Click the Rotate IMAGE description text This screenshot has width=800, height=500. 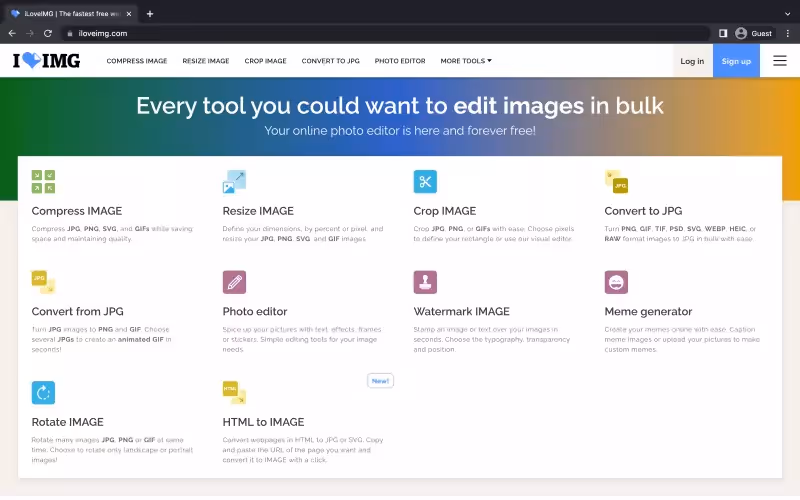click(112, 449)
